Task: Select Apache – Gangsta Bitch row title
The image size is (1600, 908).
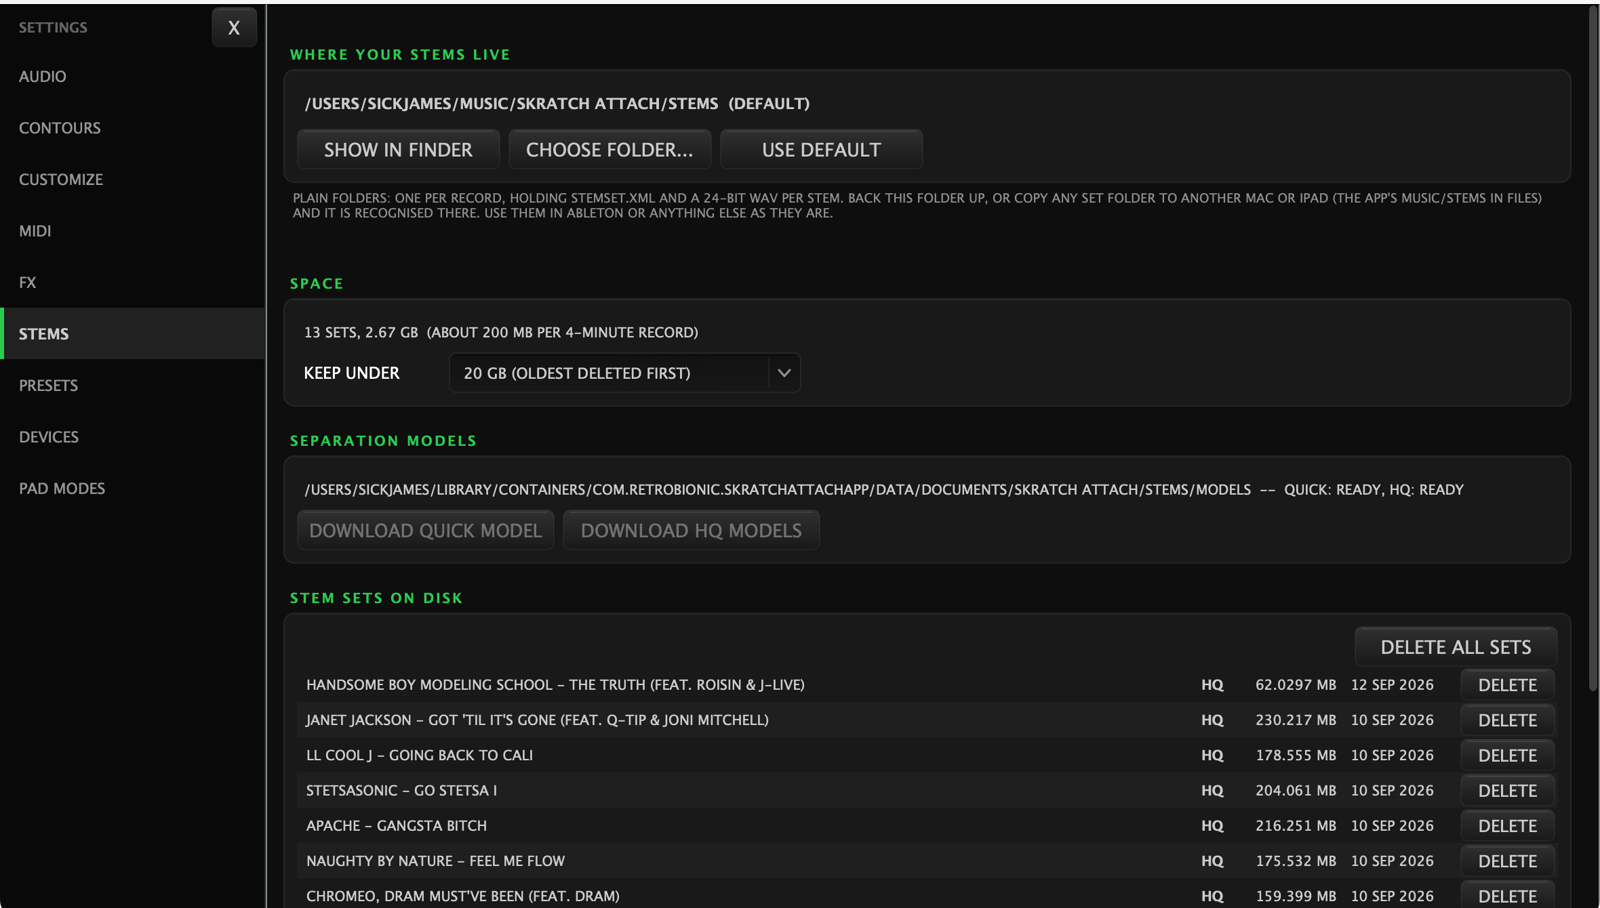Action: [x=396, y=826]
